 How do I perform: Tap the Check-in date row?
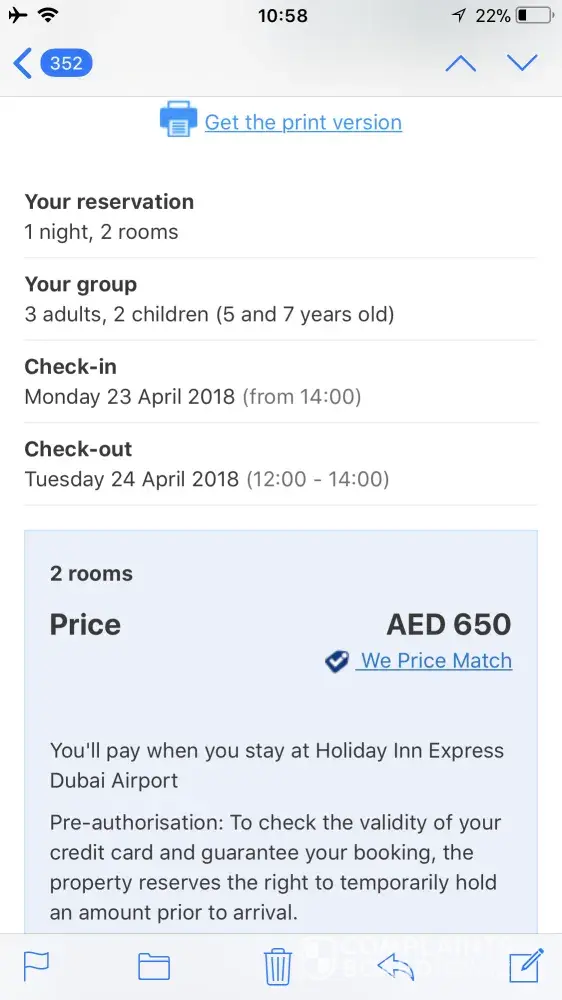281,381
